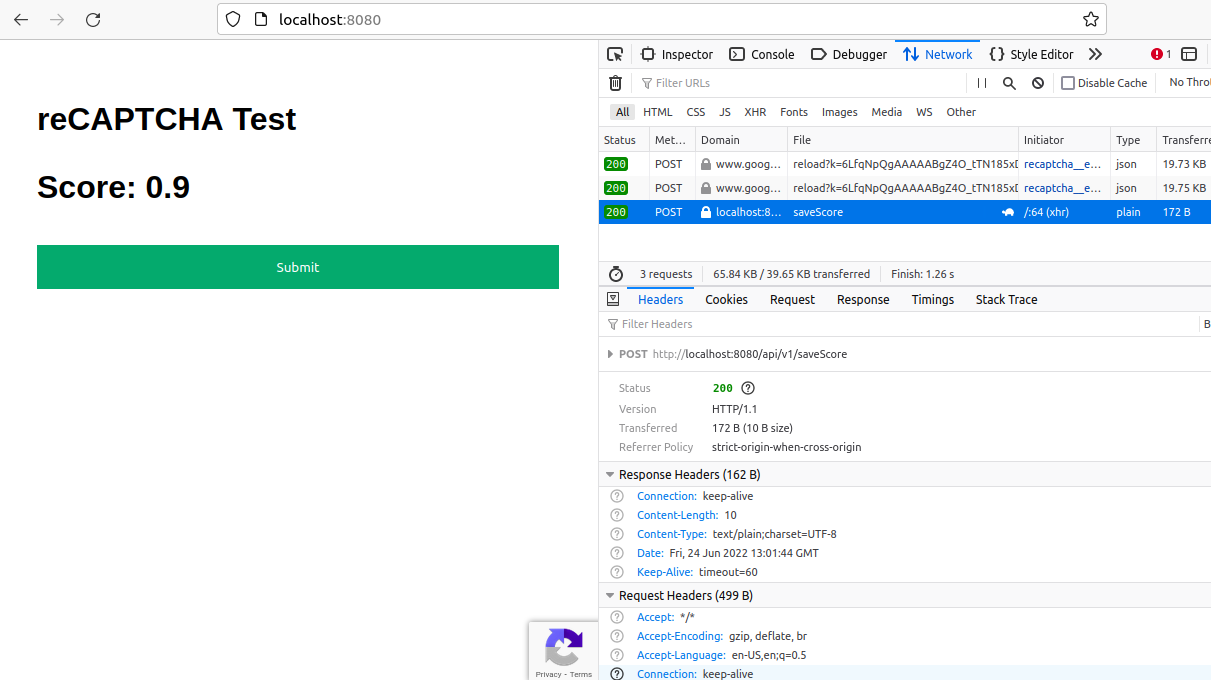Click the green Submit button
Image resolution: width=1211 pixels, height=680 pixels.
297,267
